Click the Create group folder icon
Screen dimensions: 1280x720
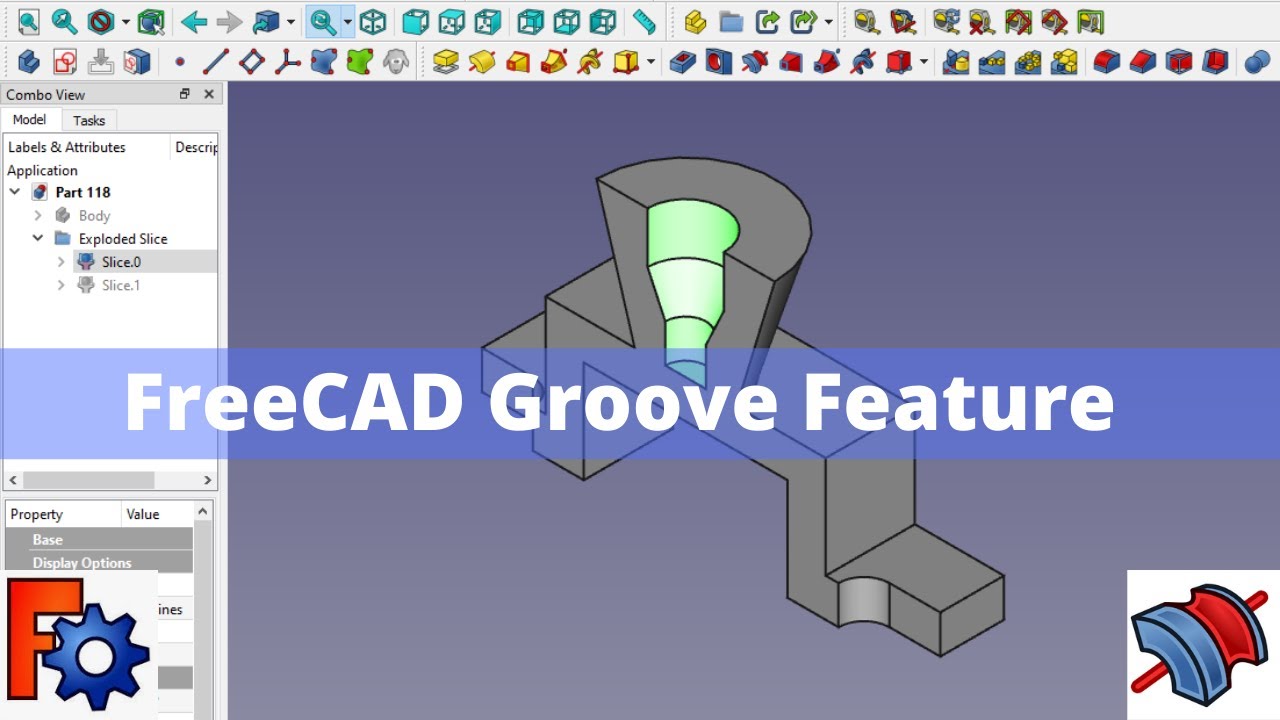coord(732,21)
